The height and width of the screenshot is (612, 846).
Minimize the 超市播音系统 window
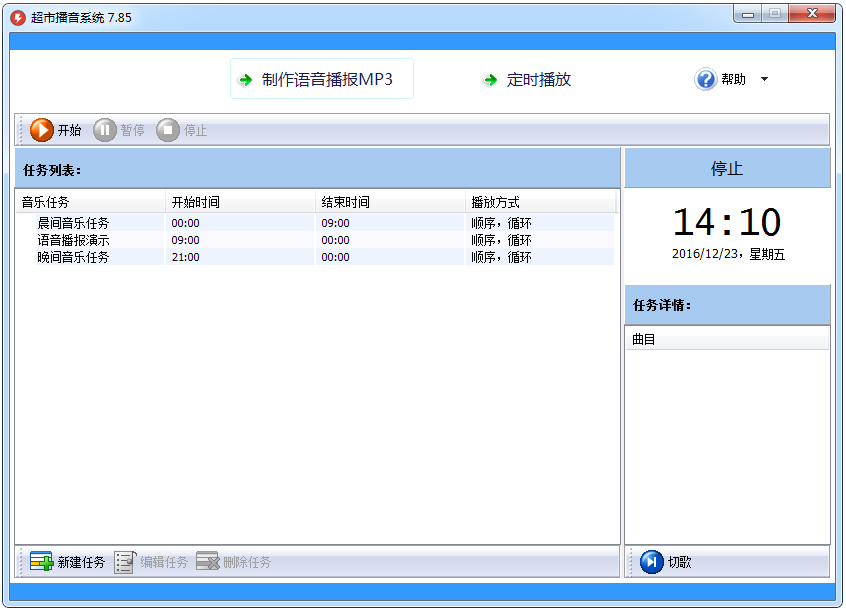click(748, 14)
